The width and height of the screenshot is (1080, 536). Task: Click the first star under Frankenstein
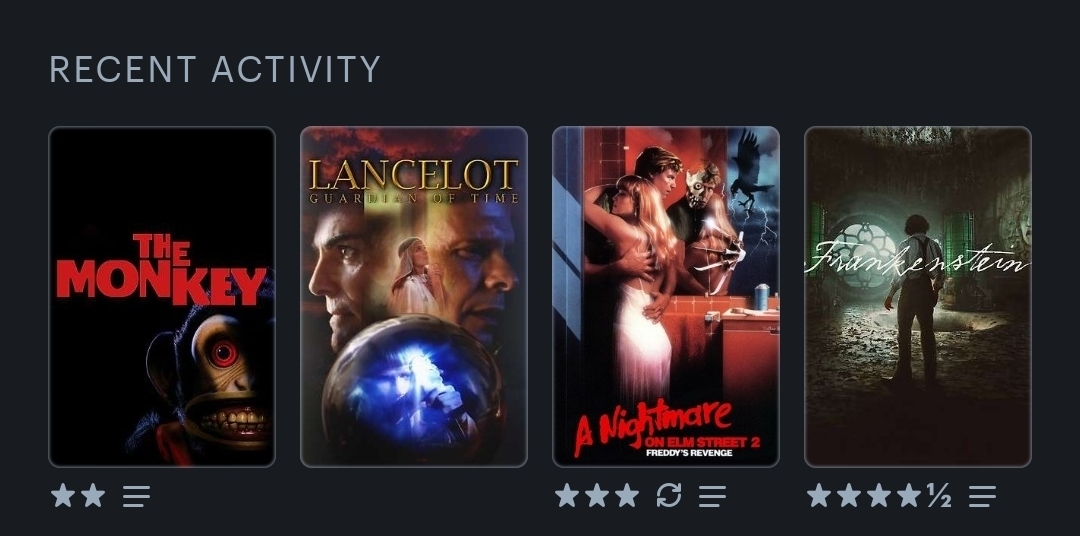tap(819, 495)
